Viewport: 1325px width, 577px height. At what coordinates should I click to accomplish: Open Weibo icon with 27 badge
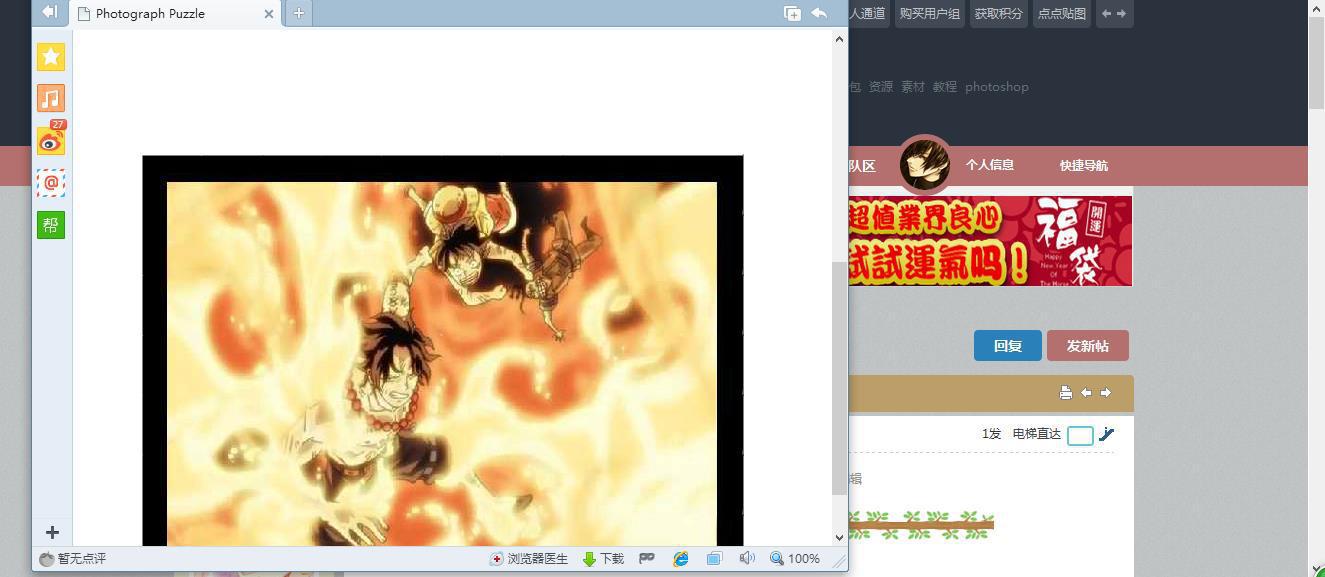[x=51, y=141]
